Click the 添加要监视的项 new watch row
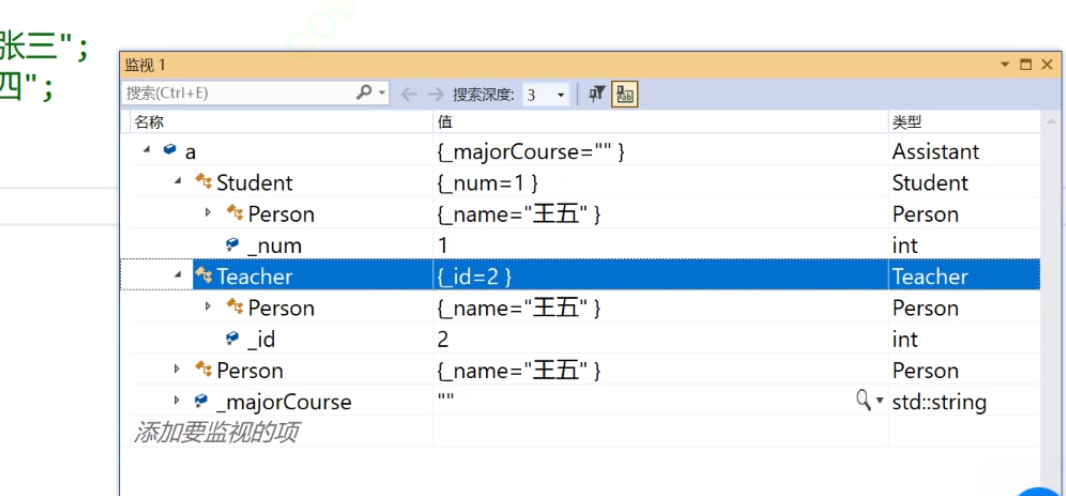This screenshot has width=1066, height=496. click(x=215, y=432)
